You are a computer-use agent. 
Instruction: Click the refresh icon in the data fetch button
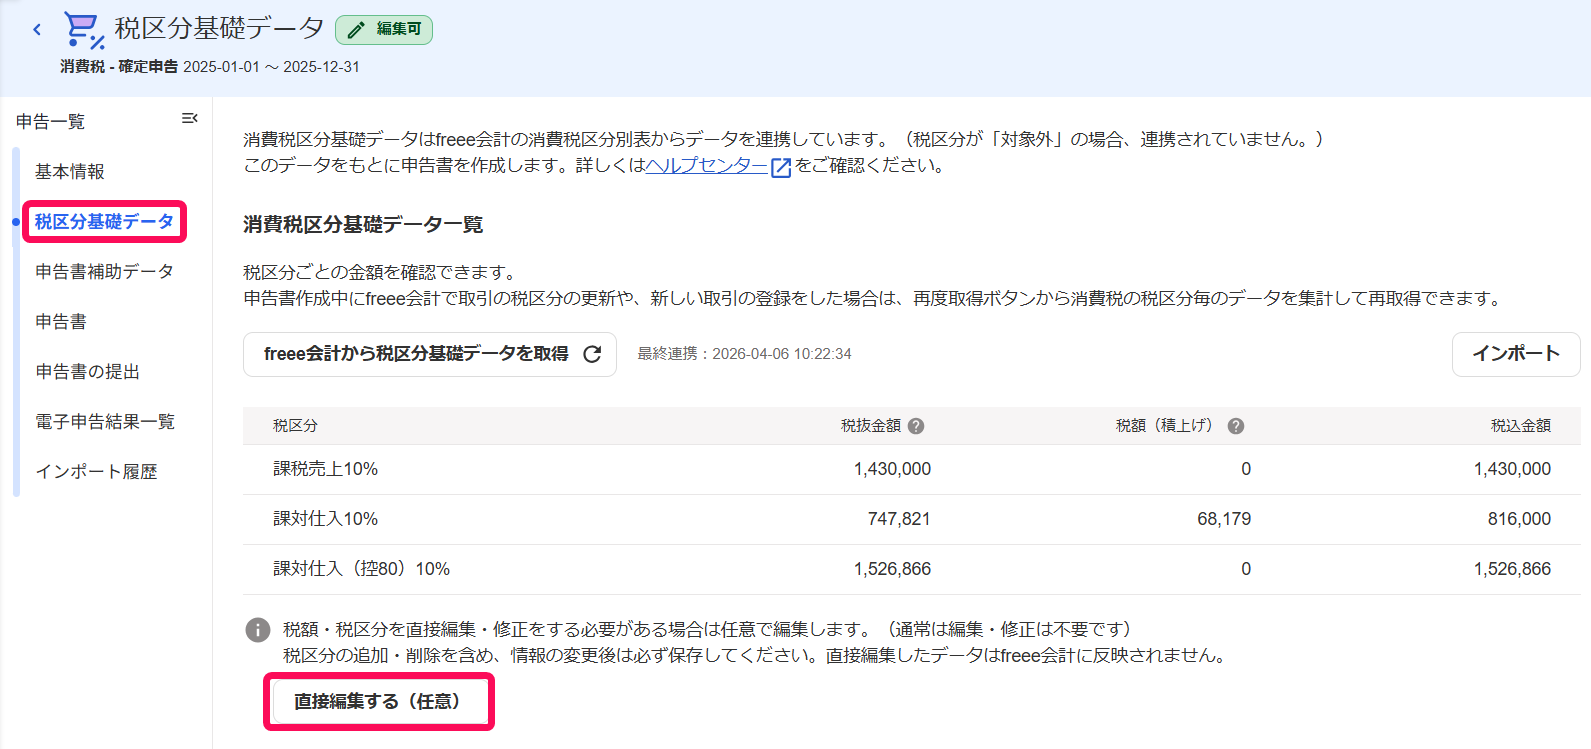(592, 354)
